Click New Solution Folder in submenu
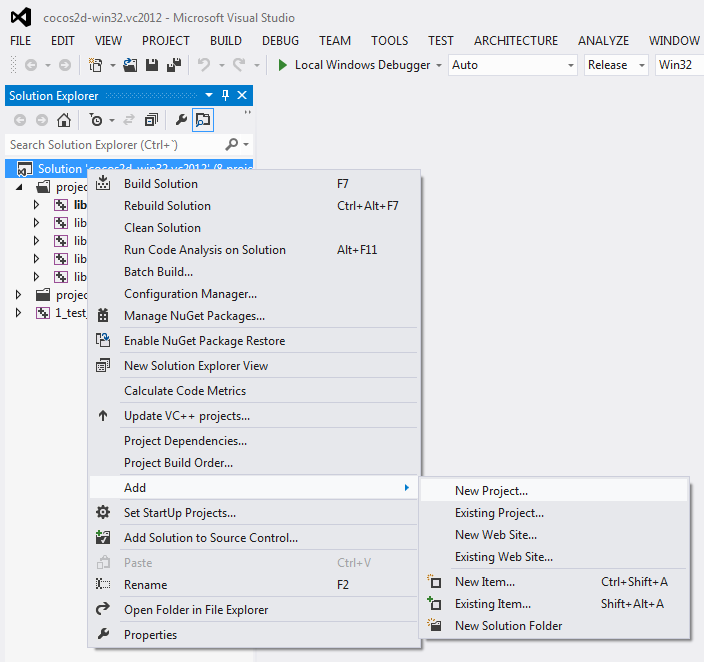 pos(508,626)
